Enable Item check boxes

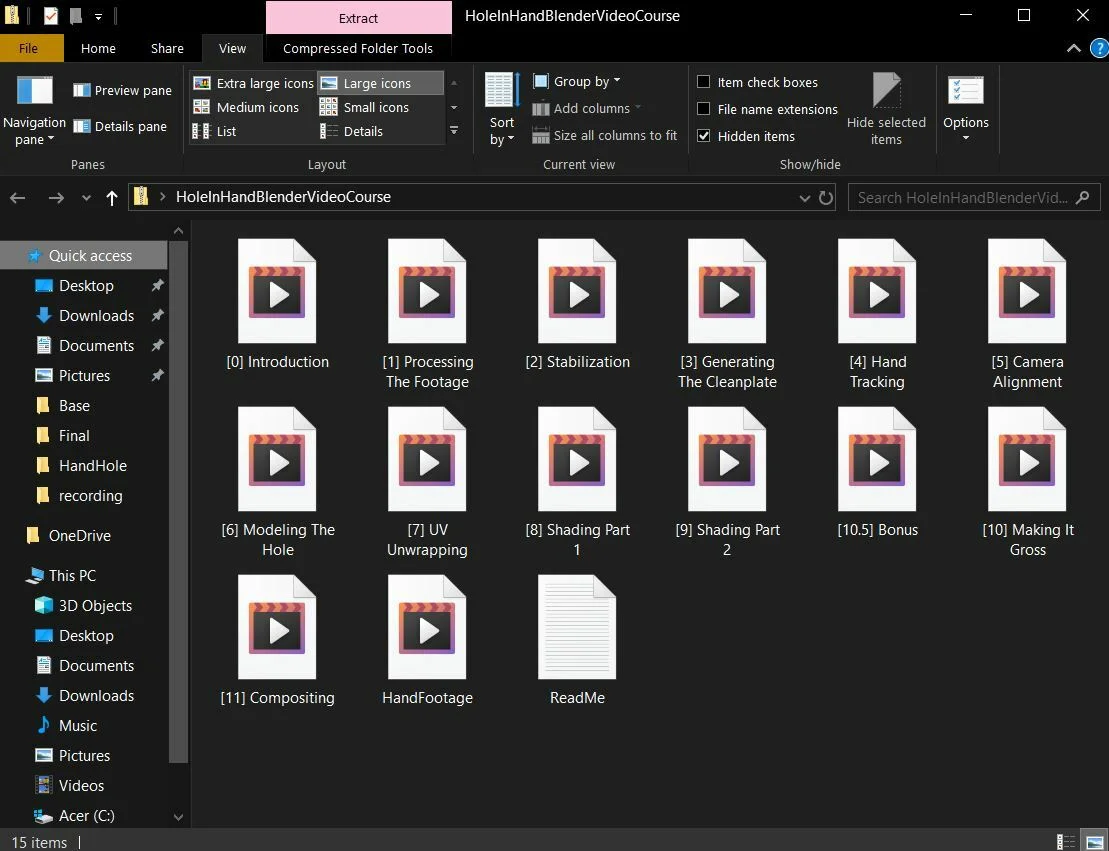click(x=704, y=82)
